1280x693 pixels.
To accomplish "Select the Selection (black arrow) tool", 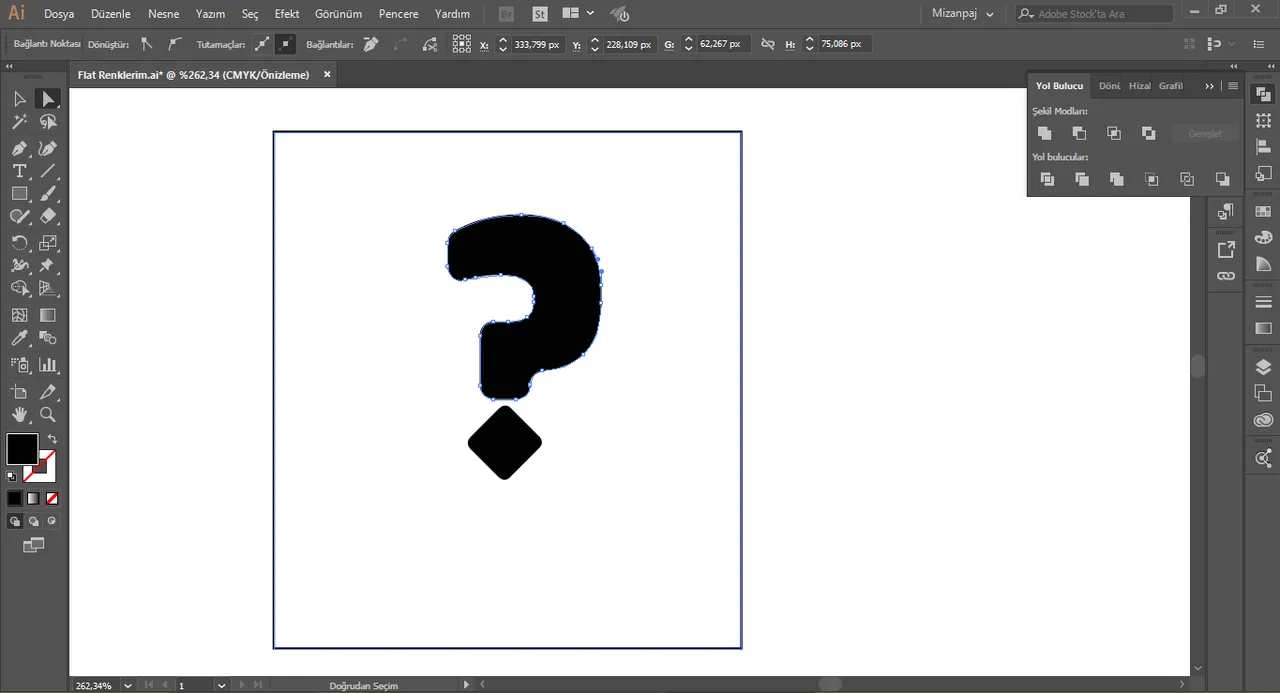I will pyautogui.click(x=20, y=98).
